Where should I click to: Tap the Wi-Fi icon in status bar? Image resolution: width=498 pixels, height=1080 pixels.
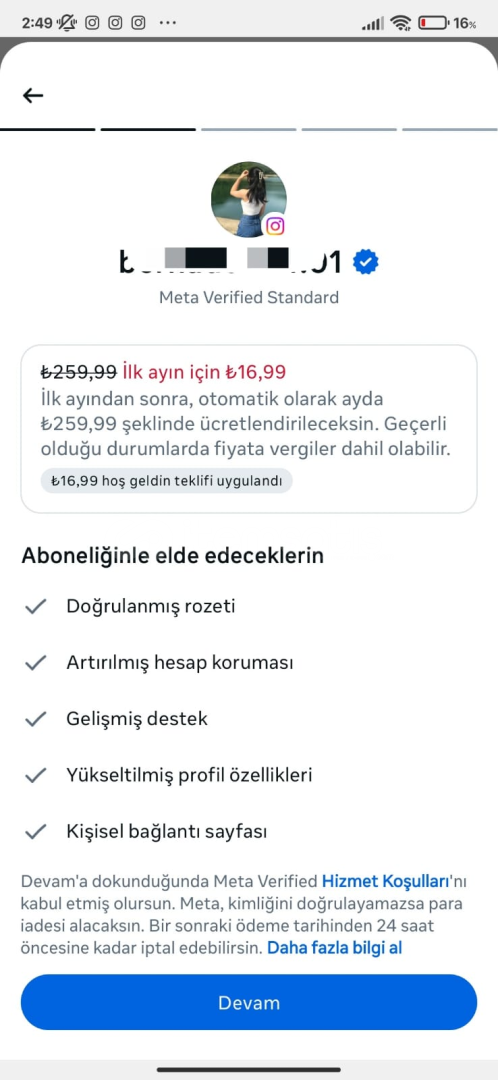[x=400, y=23]
